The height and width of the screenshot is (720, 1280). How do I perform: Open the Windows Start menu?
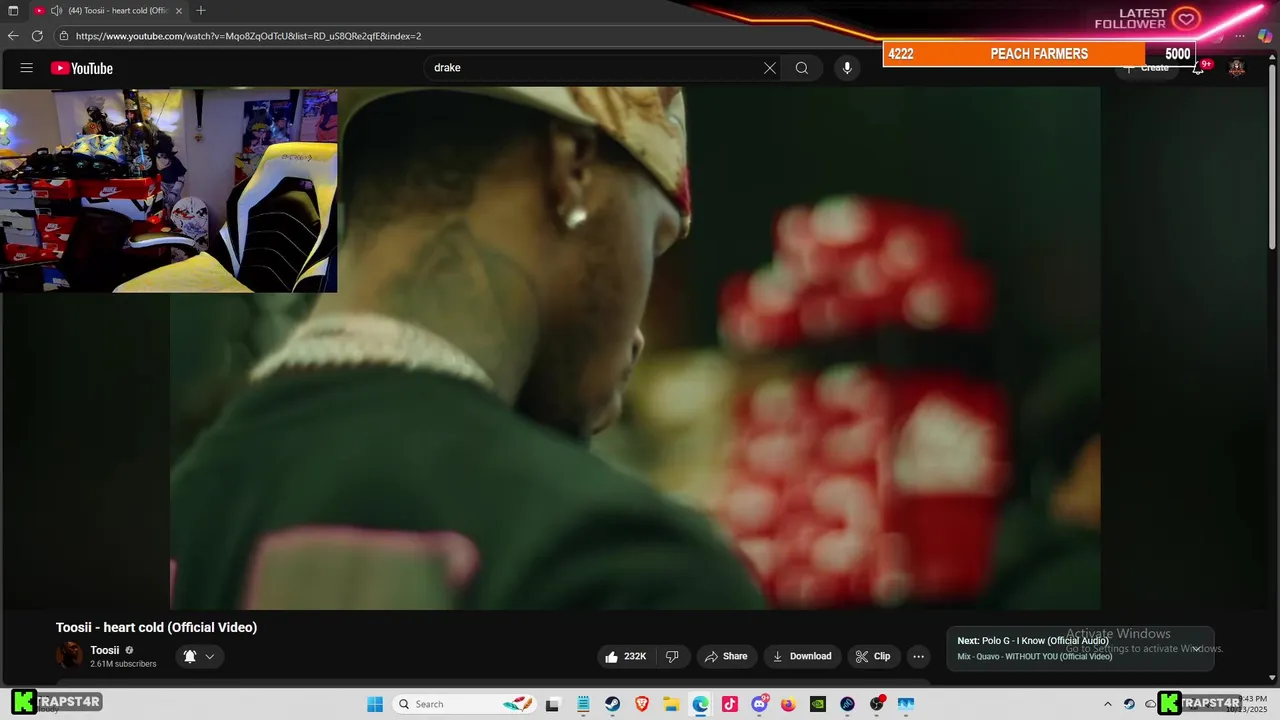pos(375,704)
